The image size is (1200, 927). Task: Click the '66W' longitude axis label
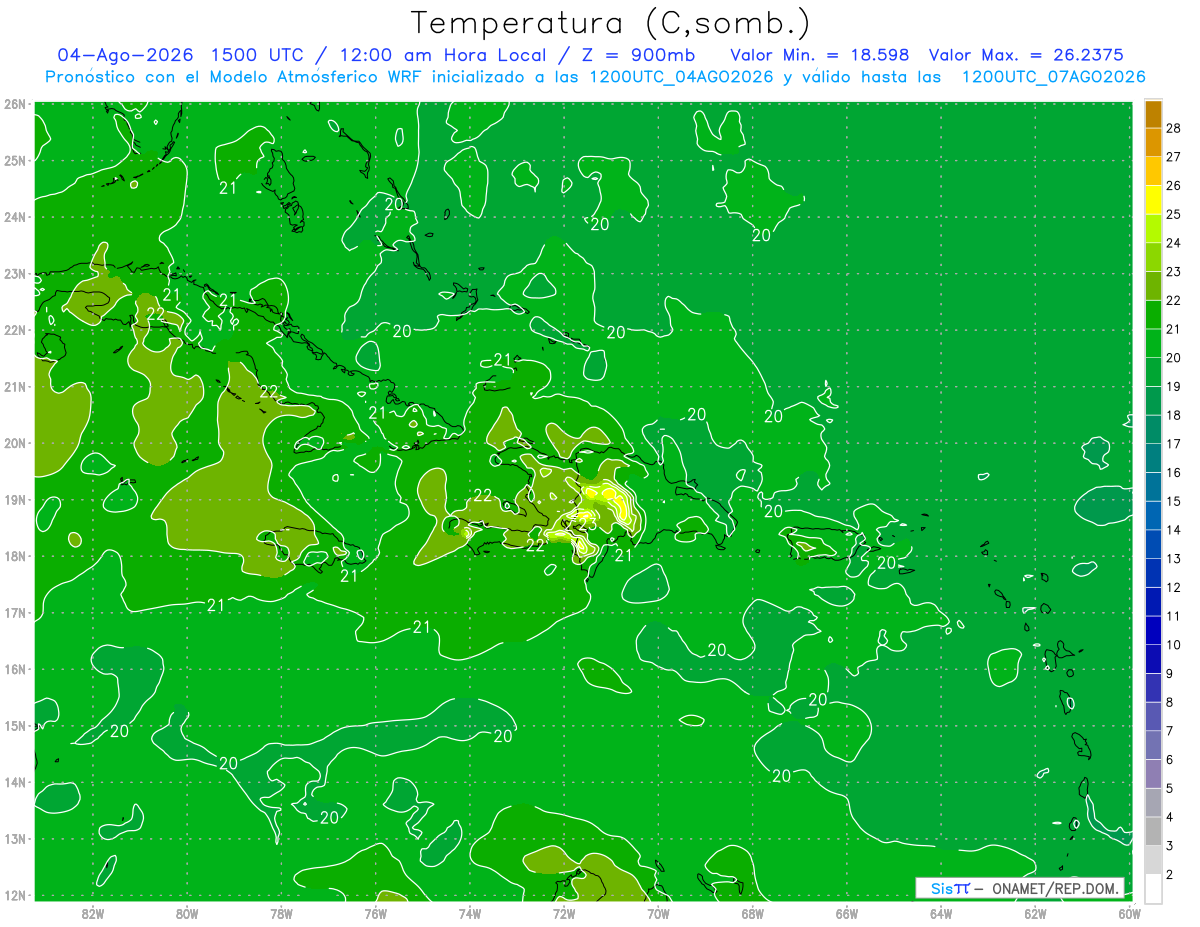pyautogui.click(x=847, y=913)
